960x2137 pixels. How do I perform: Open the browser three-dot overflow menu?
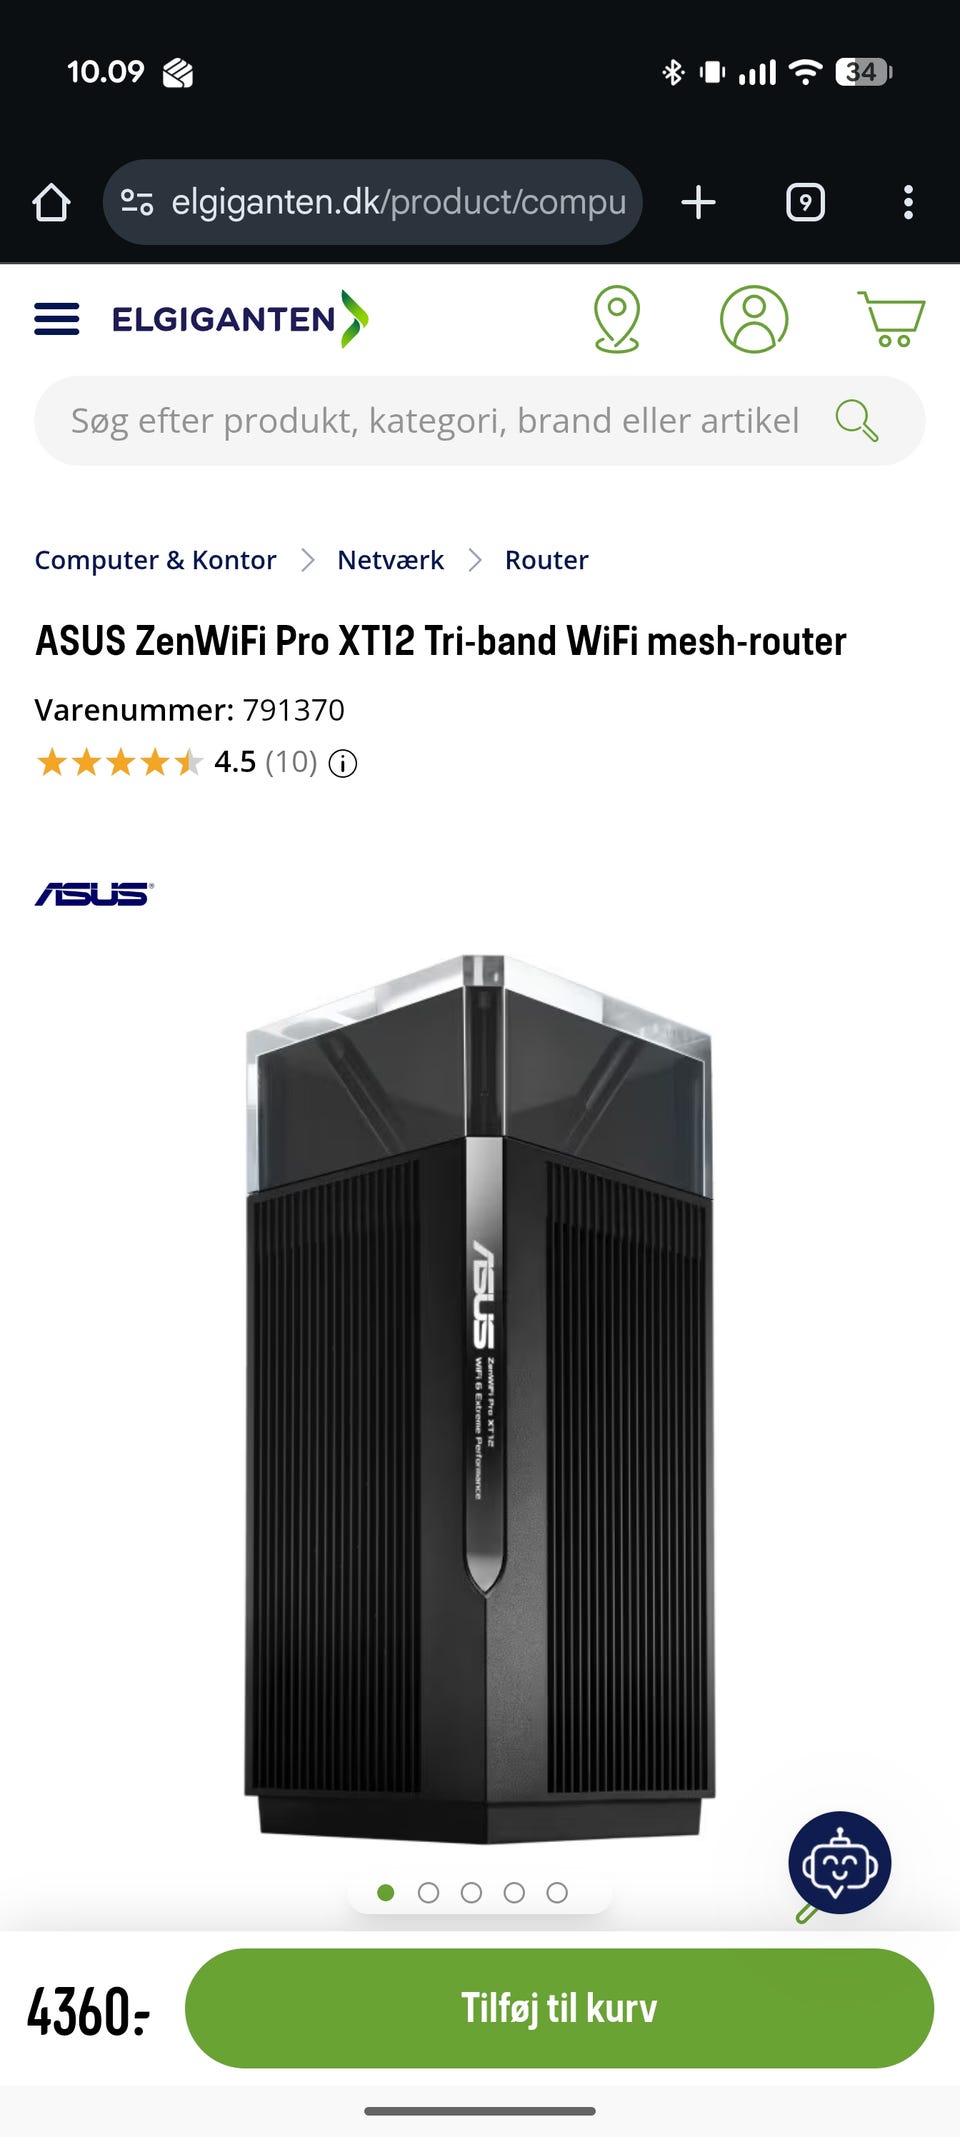pos(908,202)
